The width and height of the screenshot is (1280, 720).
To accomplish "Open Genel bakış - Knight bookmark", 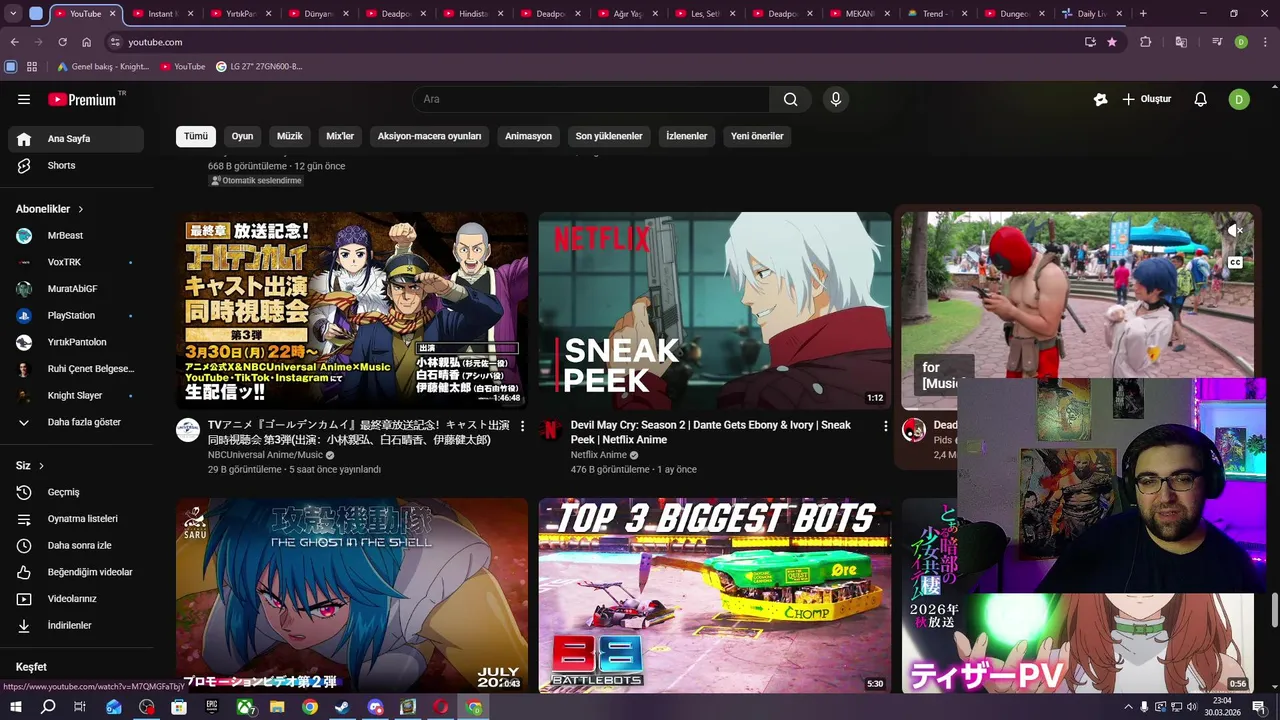I will tap(103, 67).
